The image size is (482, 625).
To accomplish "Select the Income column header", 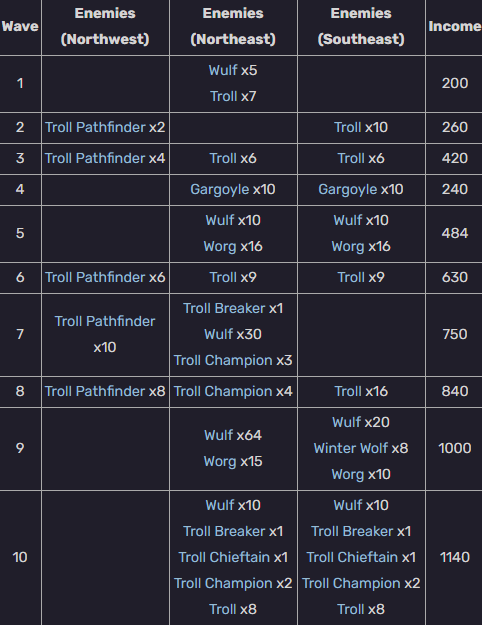I will click(454, 26).
